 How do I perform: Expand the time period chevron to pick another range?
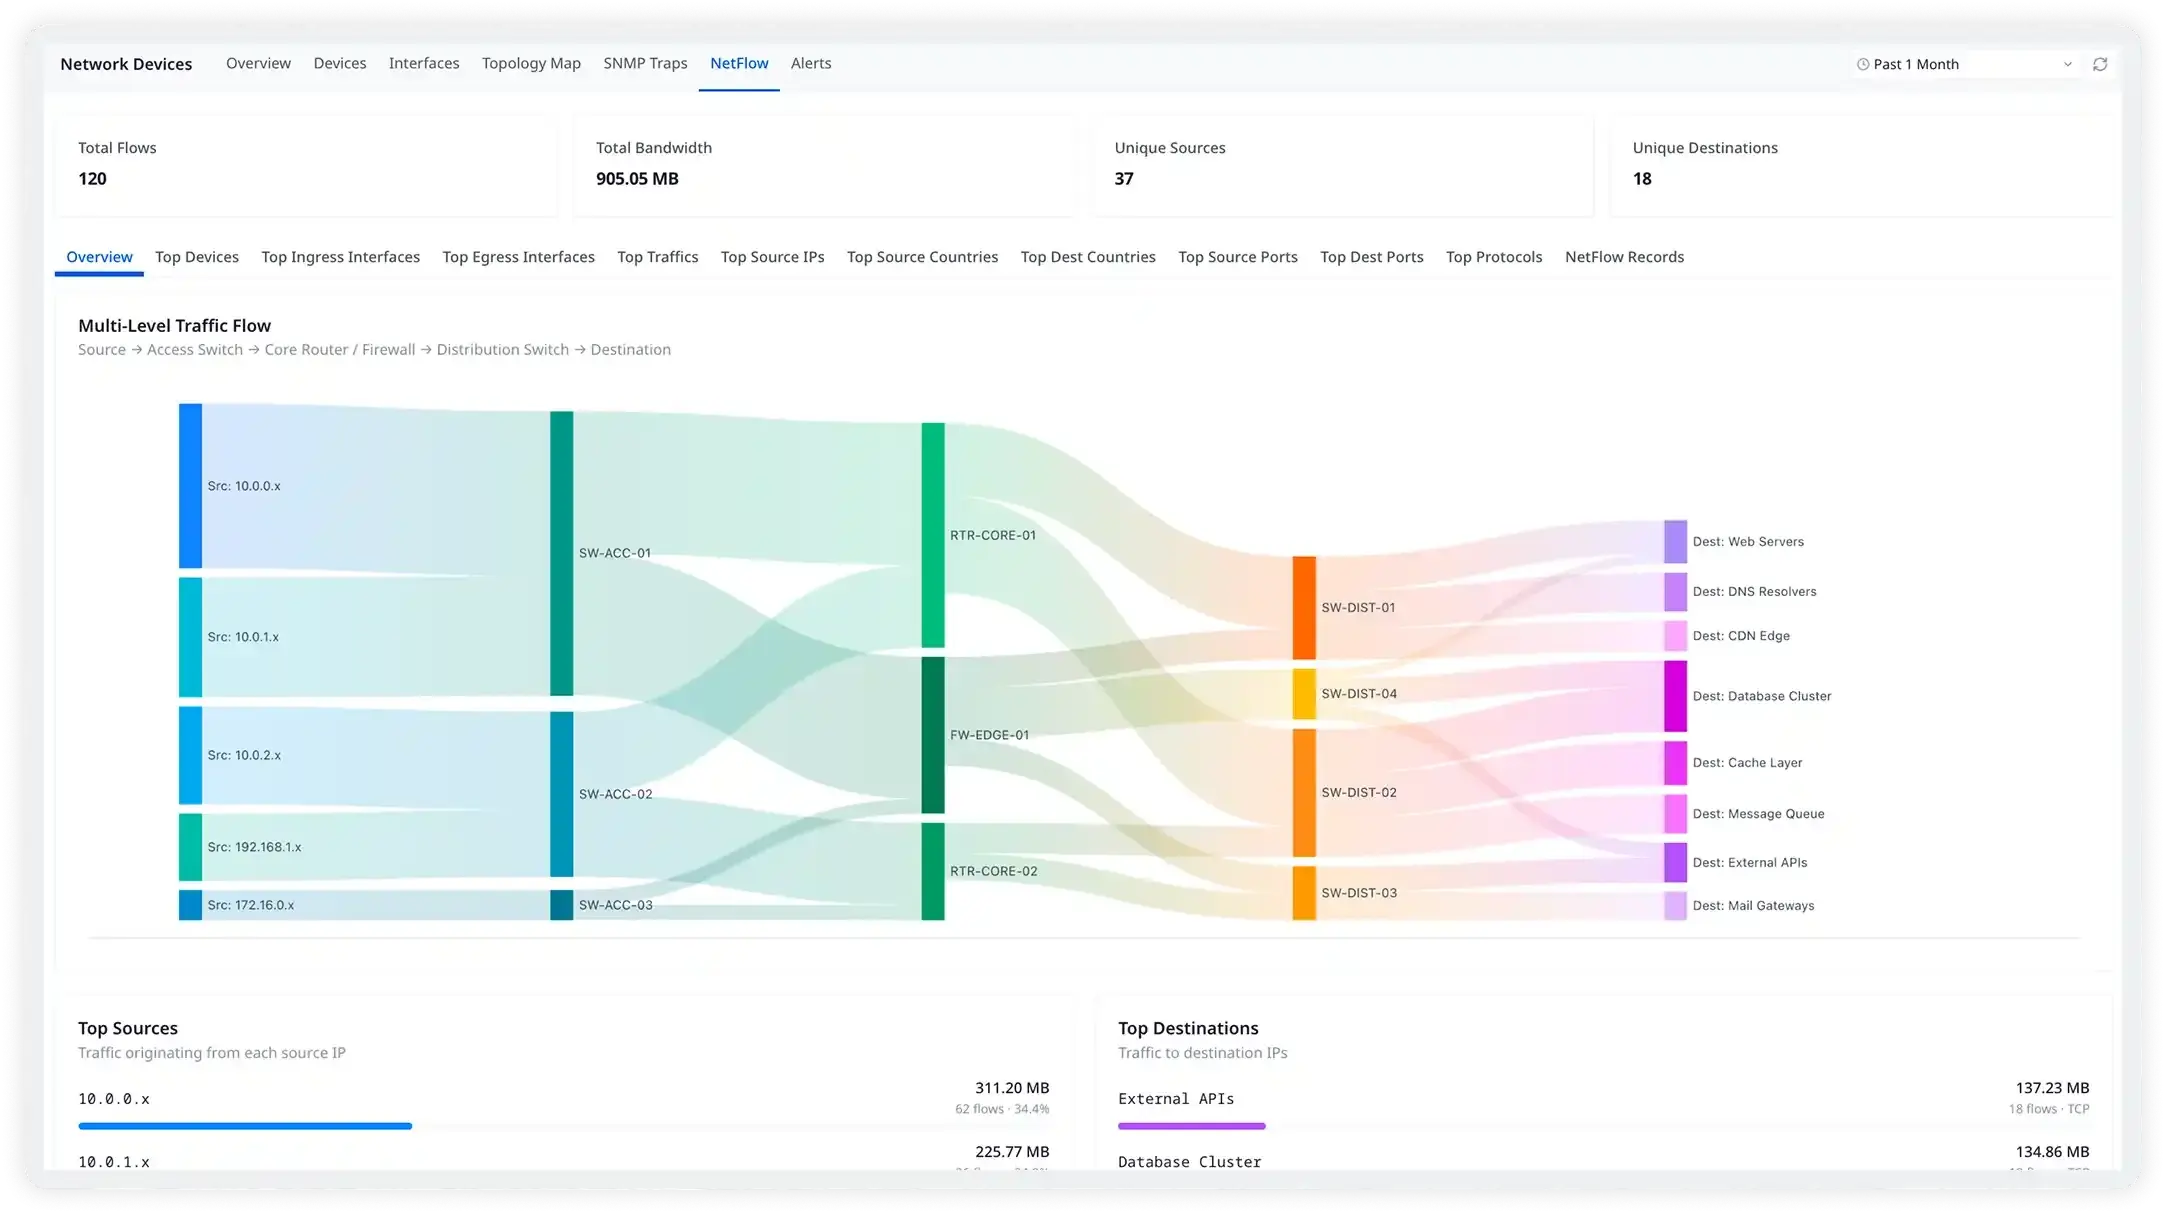tap(2068, 64)
